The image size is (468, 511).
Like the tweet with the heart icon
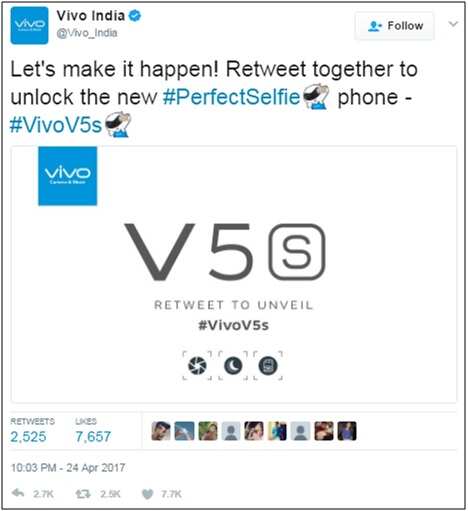(x=147, y=494)
